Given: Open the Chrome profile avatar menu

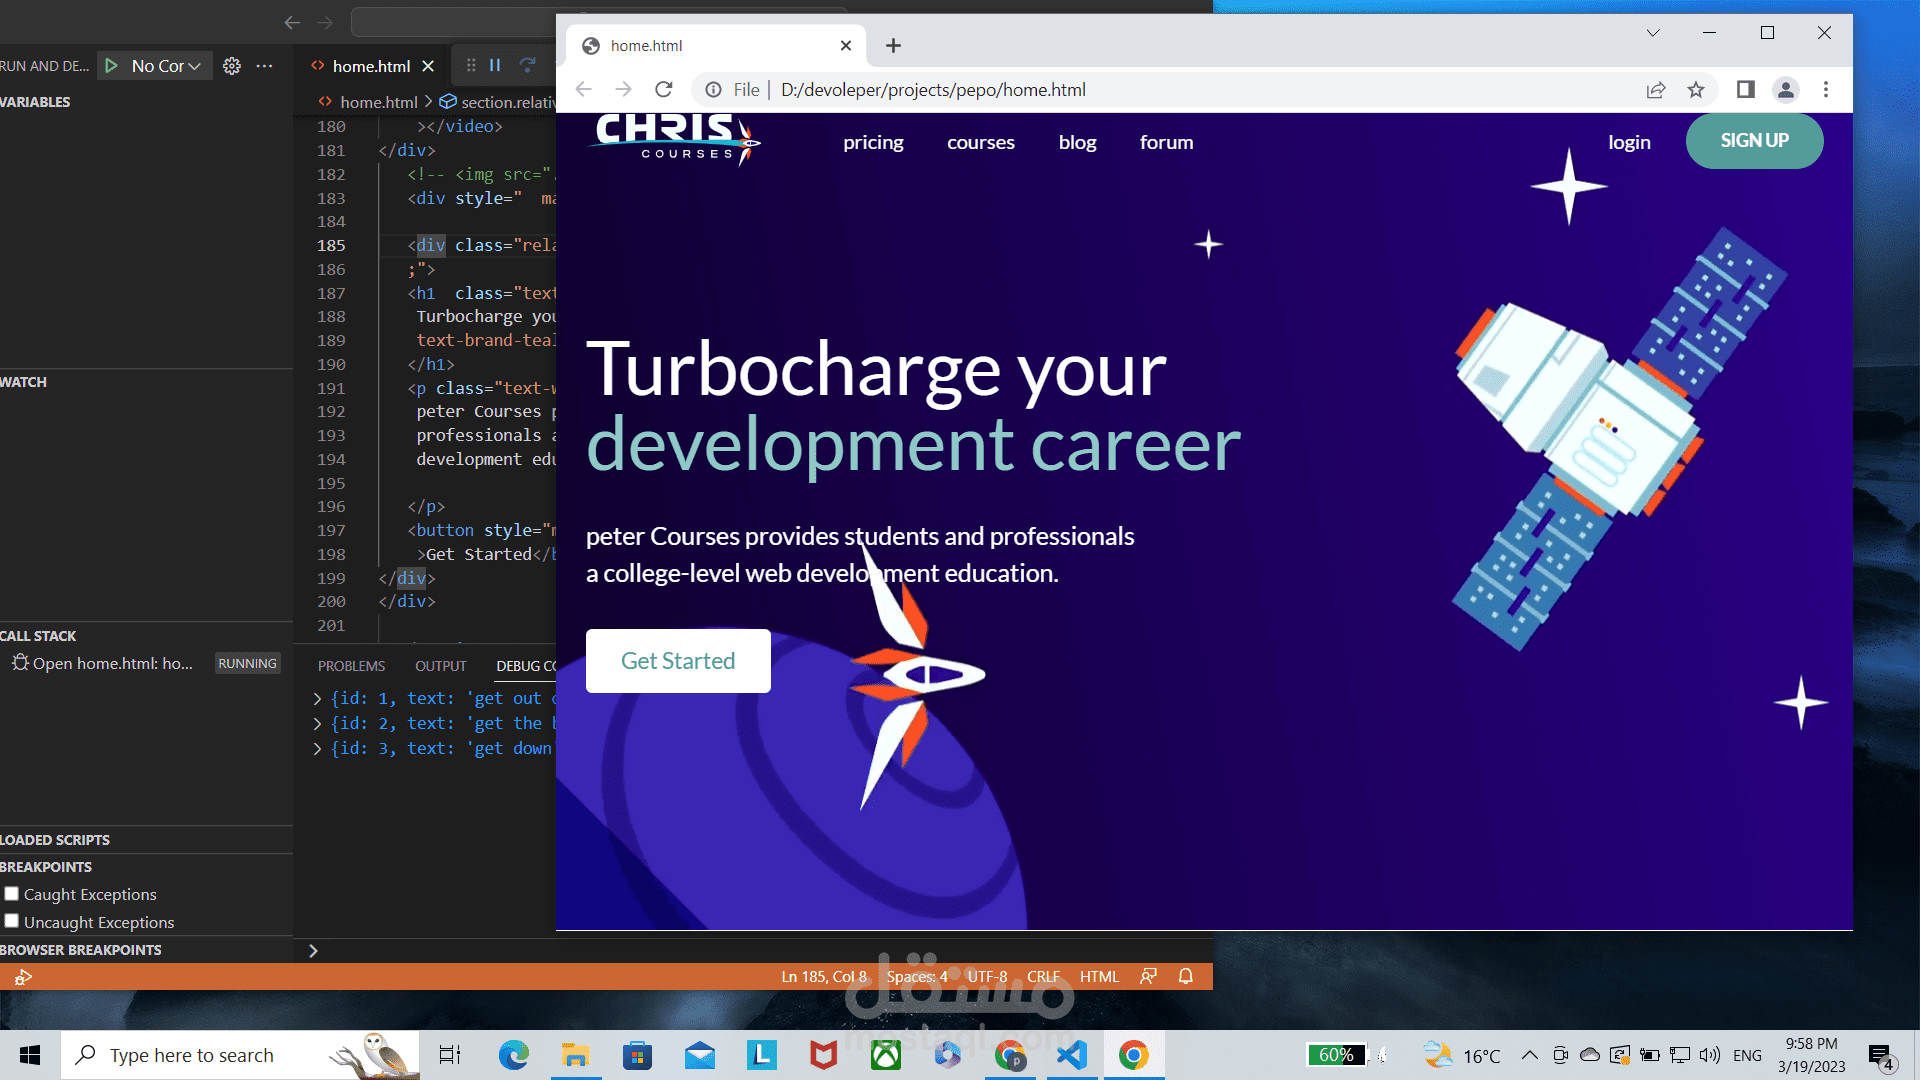Looking at the screenshot, I should [x=1786, y=90].
